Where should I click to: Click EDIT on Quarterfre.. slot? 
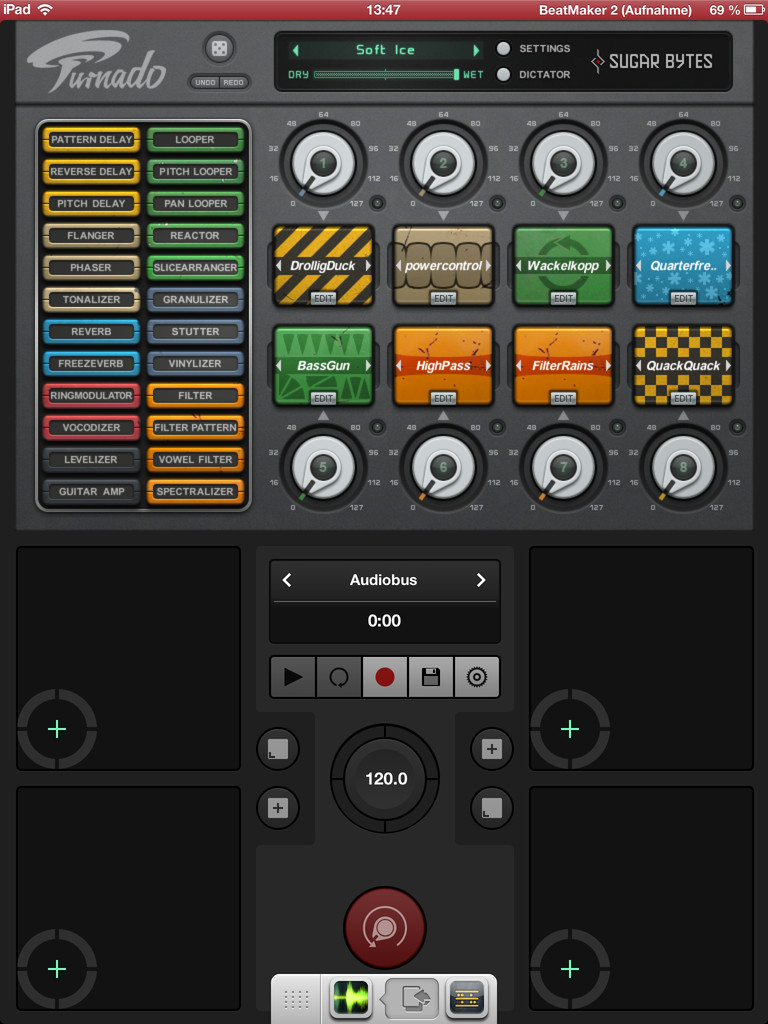coord(684,298)
